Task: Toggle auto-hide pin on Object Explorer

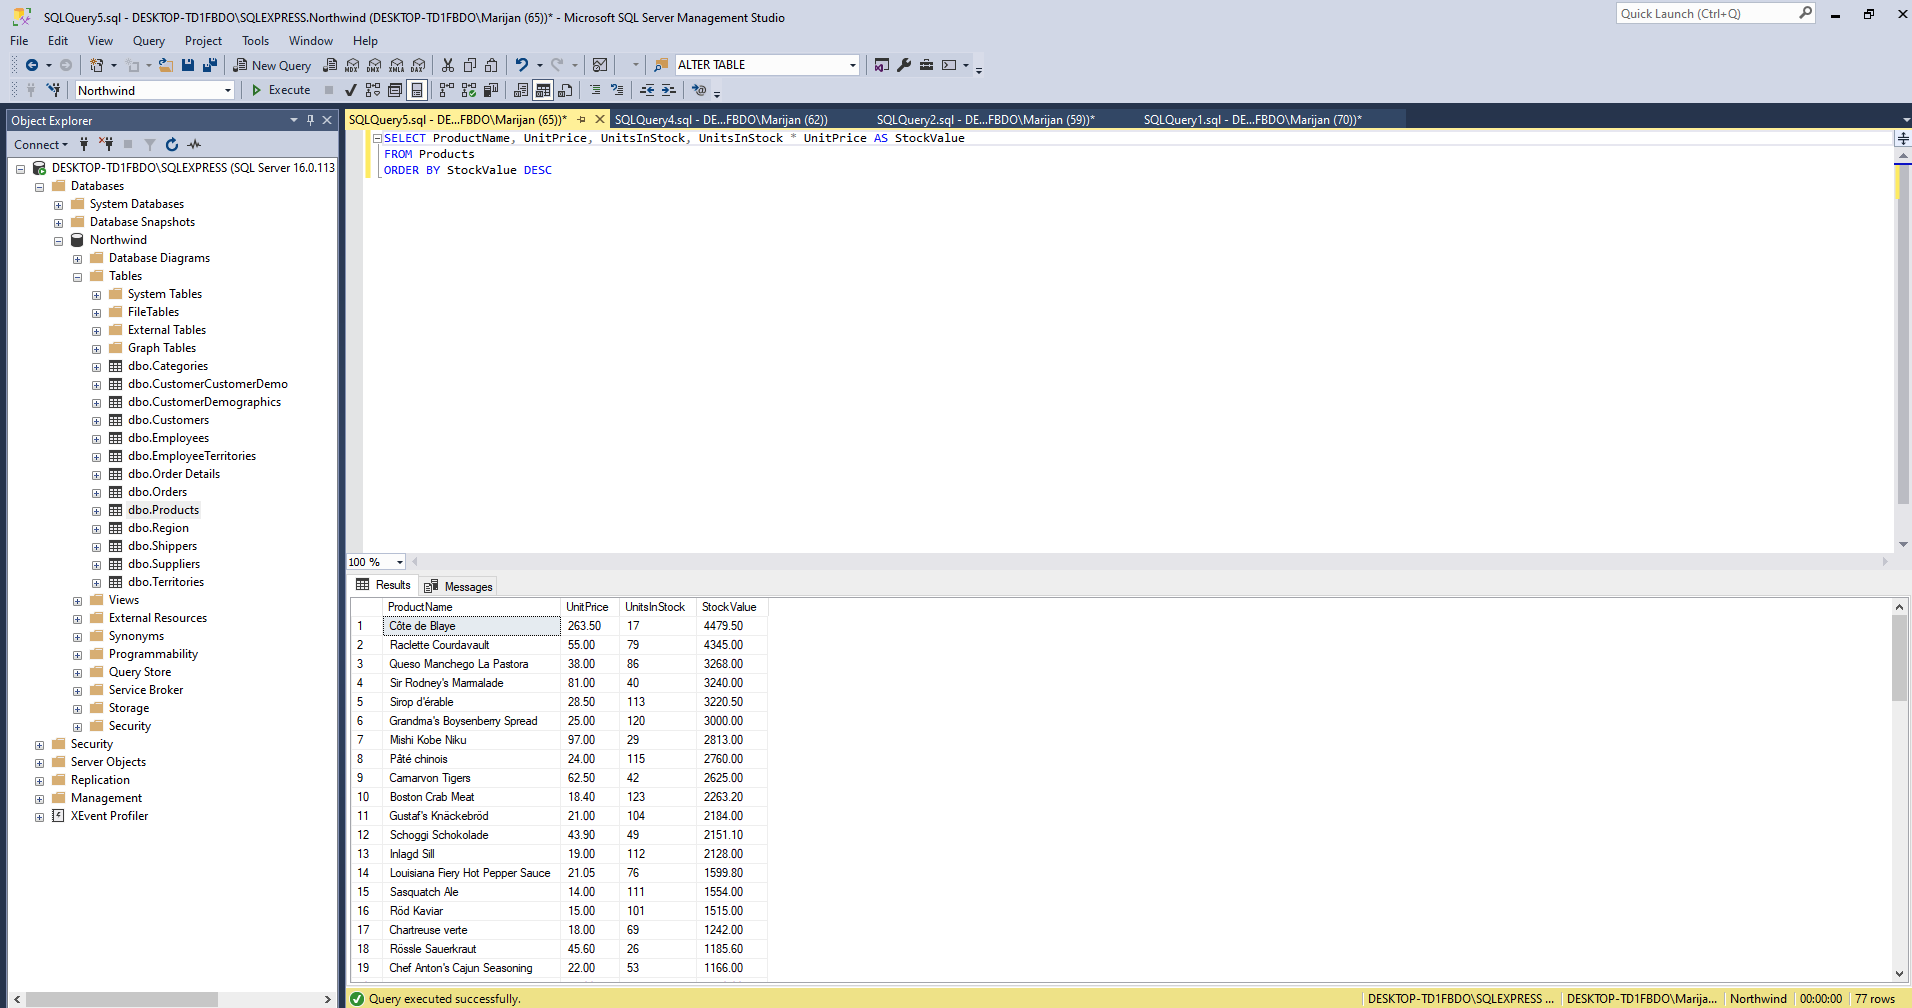Action: (x=310, y=120)
